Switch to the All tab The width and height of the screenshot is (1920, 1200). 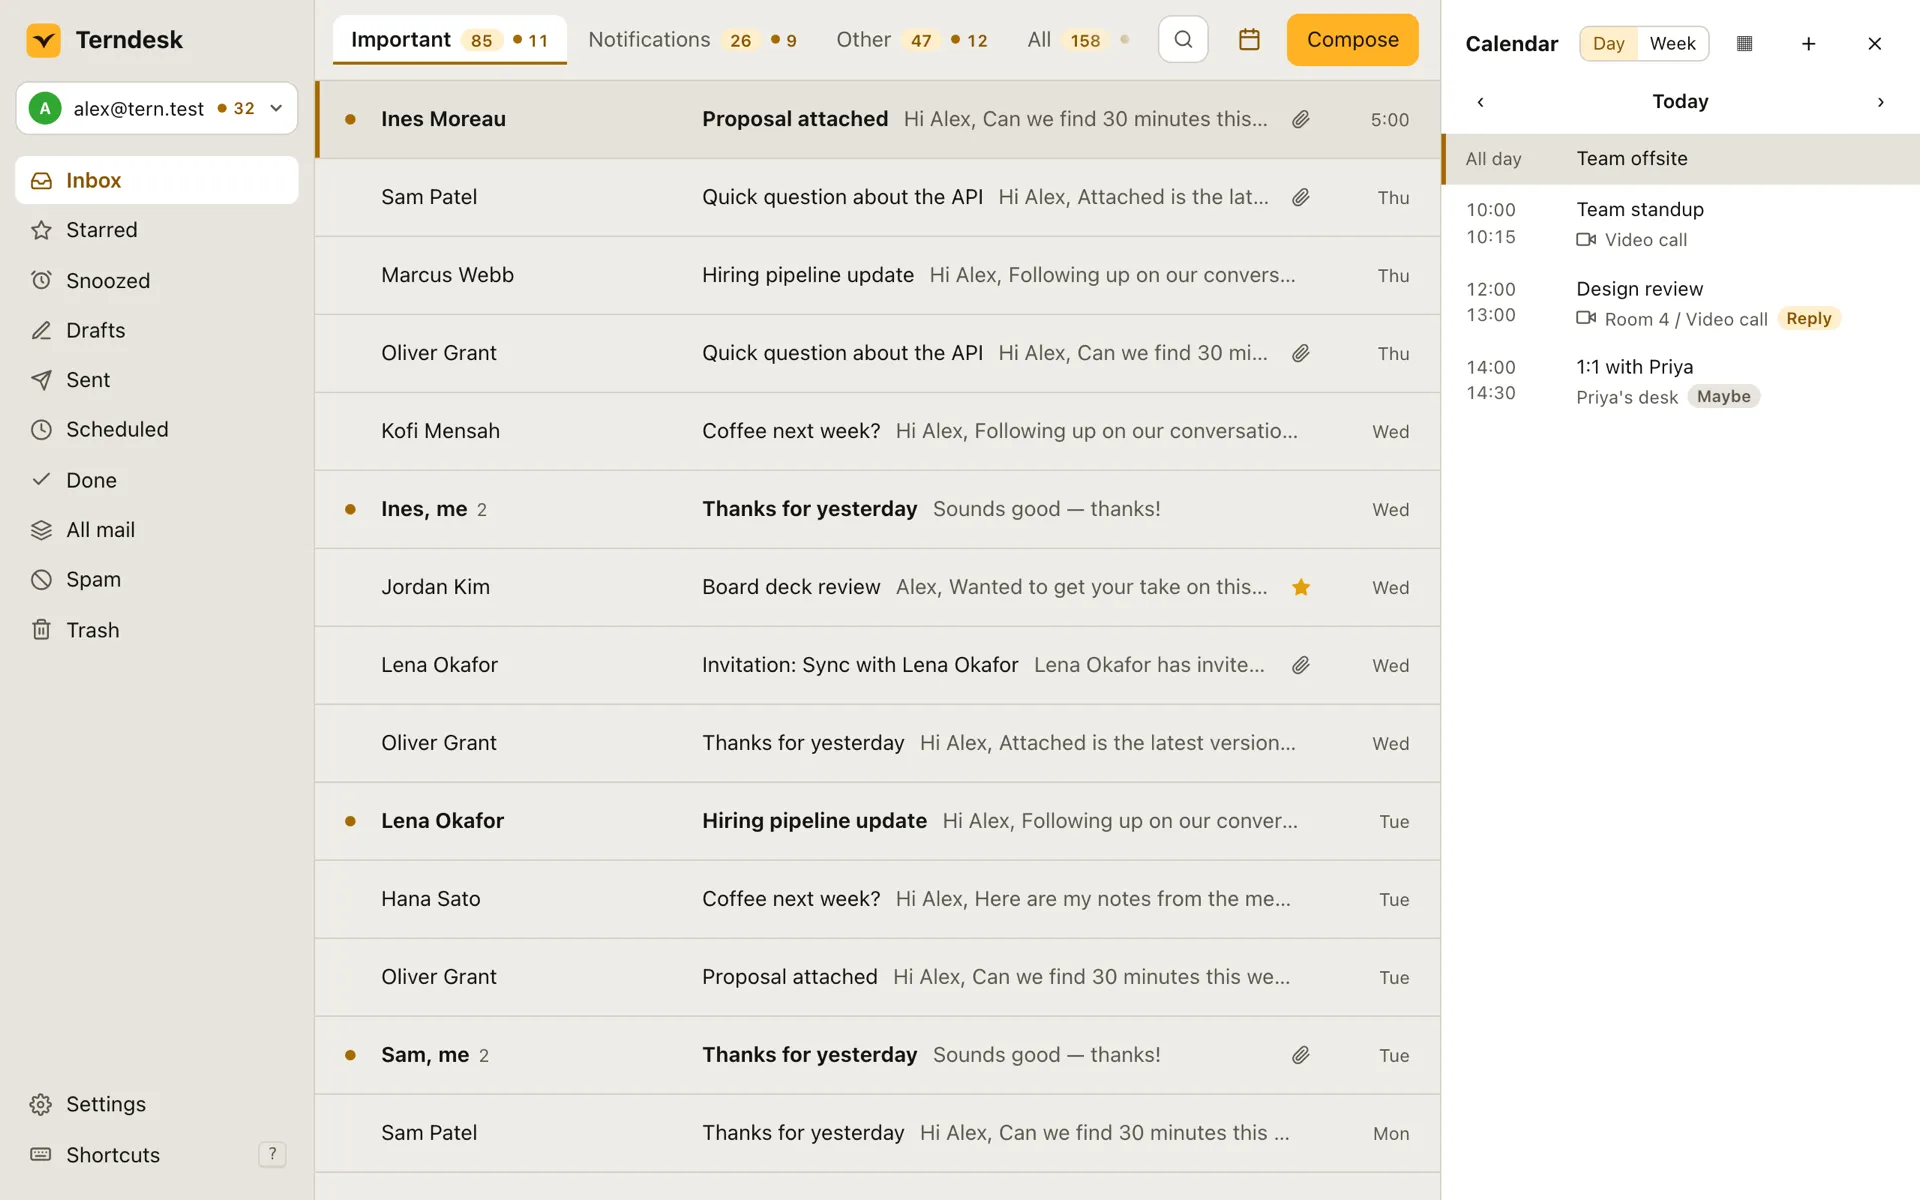pyautogui.click(x=1078, y=40)
